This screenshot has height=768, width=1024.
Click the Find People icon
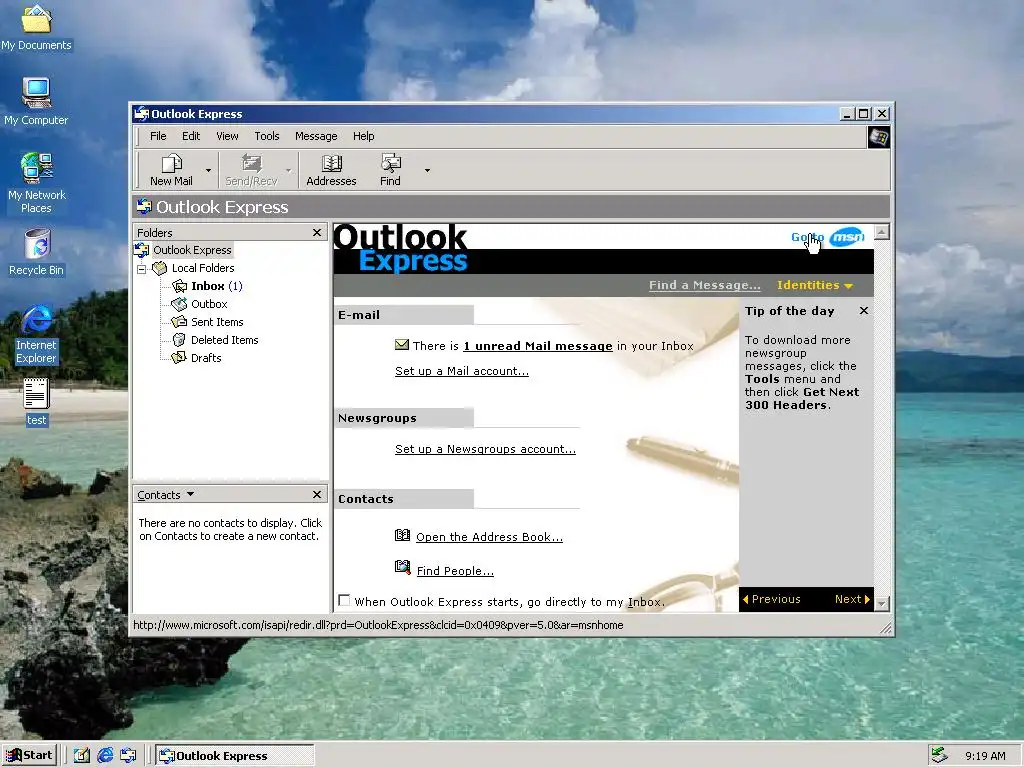pos(402,567)
